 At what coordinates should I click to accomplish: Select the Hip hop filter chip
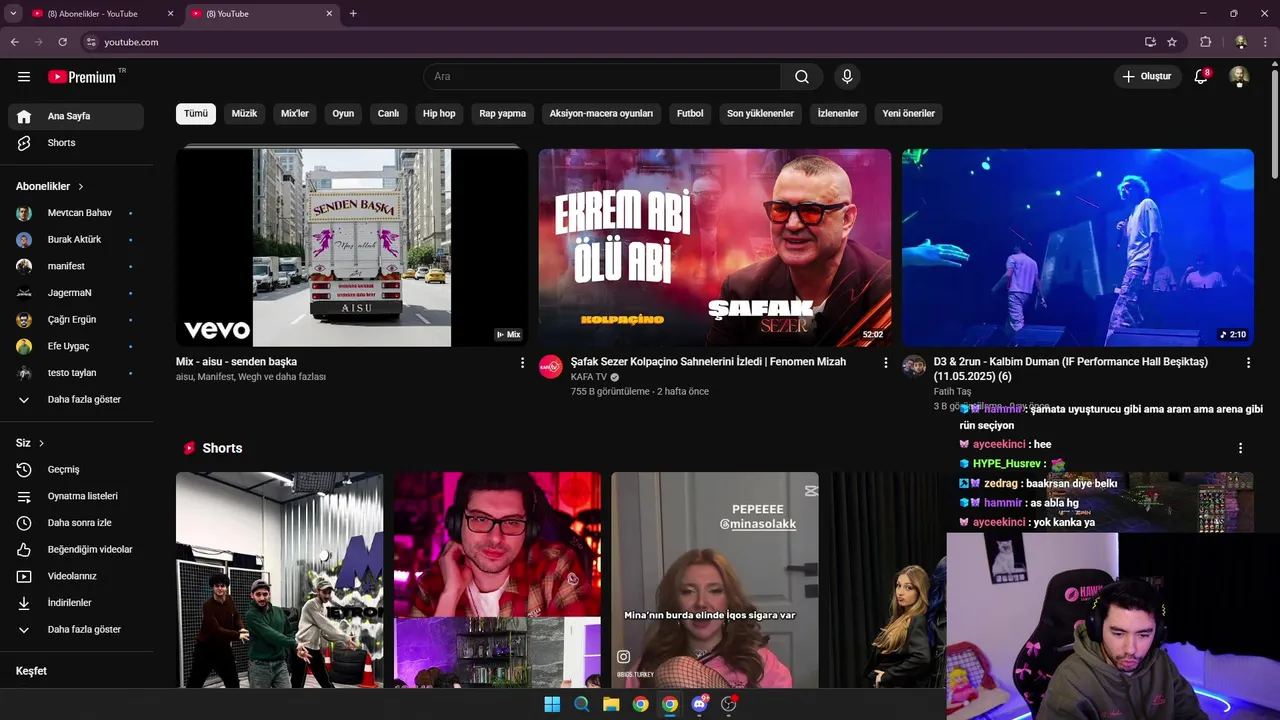point(439,114)
